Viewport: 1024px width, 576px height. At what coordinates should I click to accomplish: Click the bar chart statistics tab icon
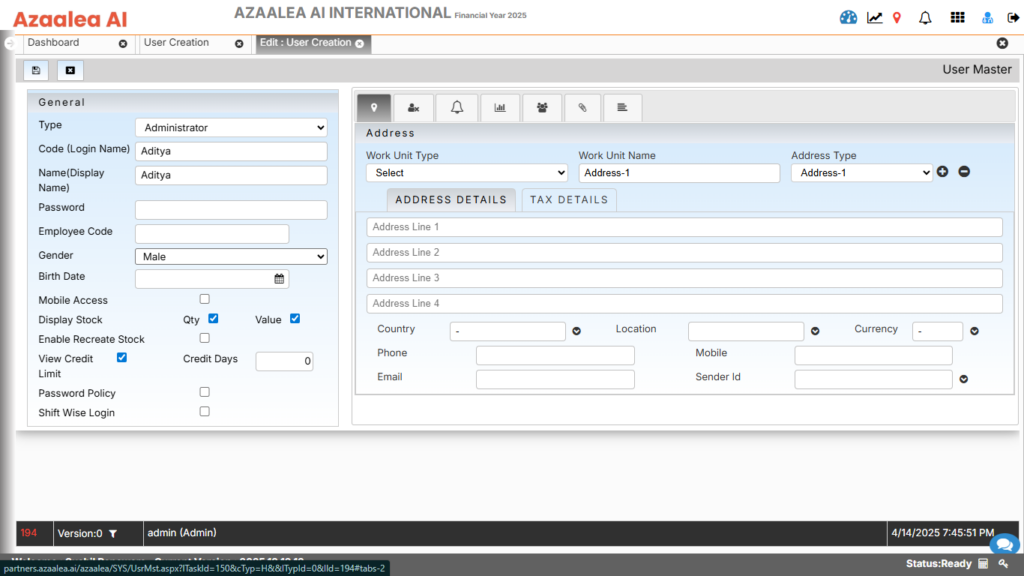(500, 107)
